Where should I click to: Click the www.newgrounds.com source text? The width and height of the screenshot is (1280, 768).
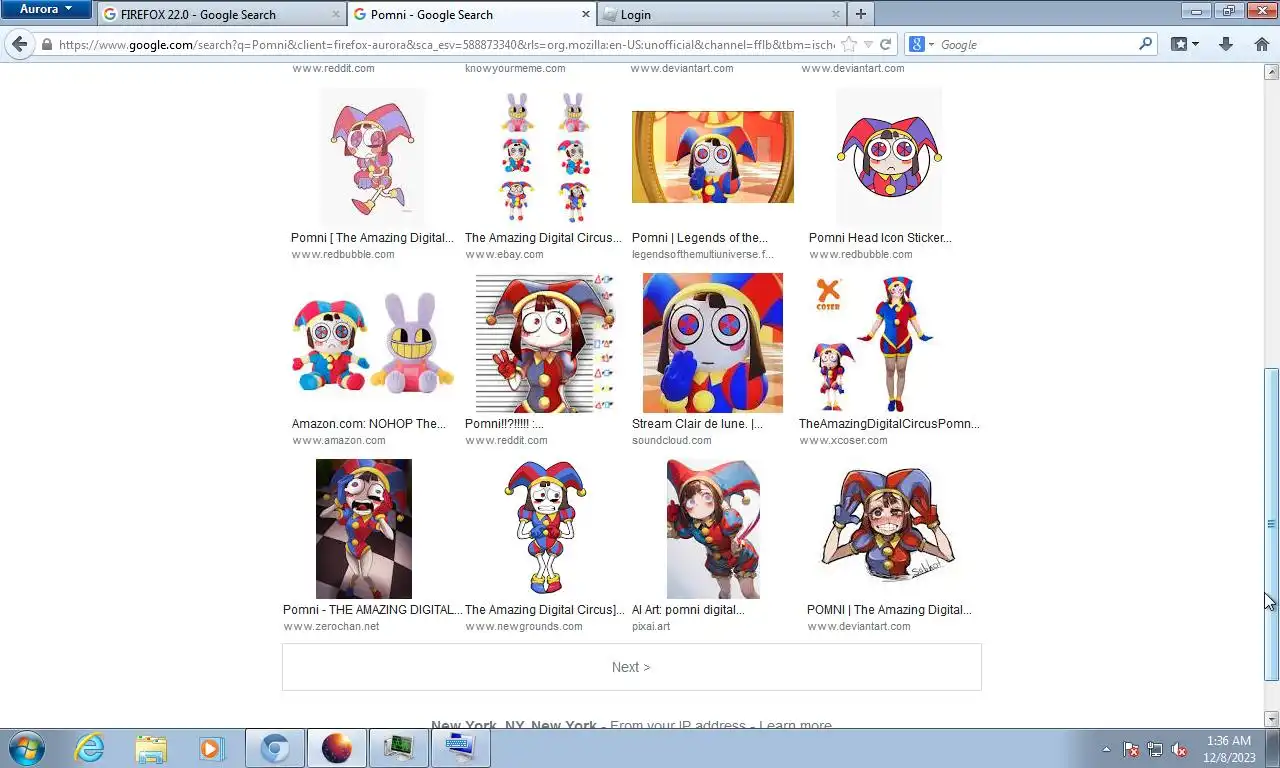524,627
